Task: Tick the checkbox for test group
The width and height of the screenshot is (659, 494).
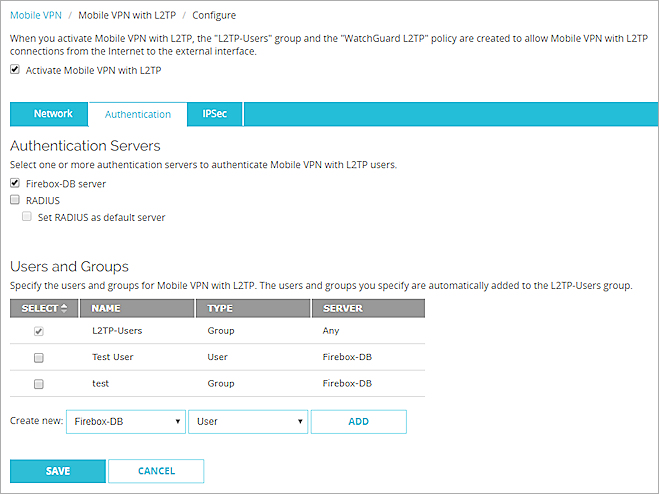Action: (39, 383)
